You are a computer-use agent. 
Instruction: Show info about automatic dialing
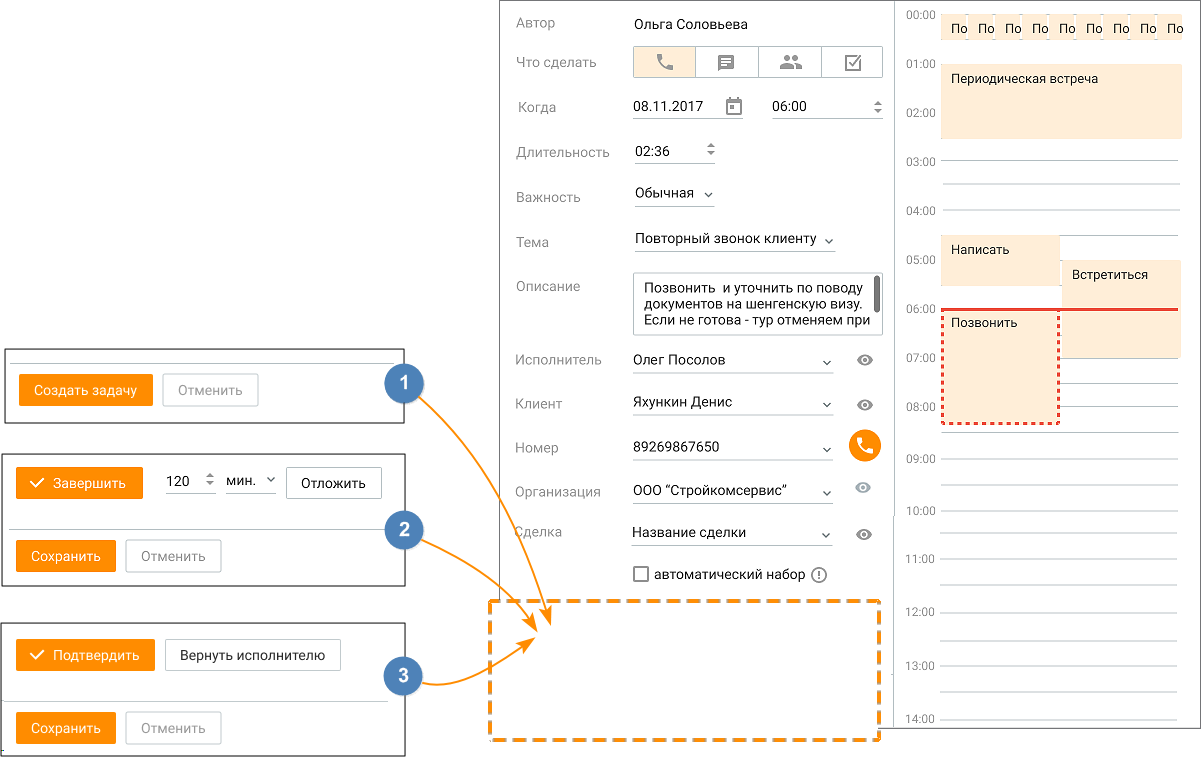pyautogui.click(x=820, y=575)
